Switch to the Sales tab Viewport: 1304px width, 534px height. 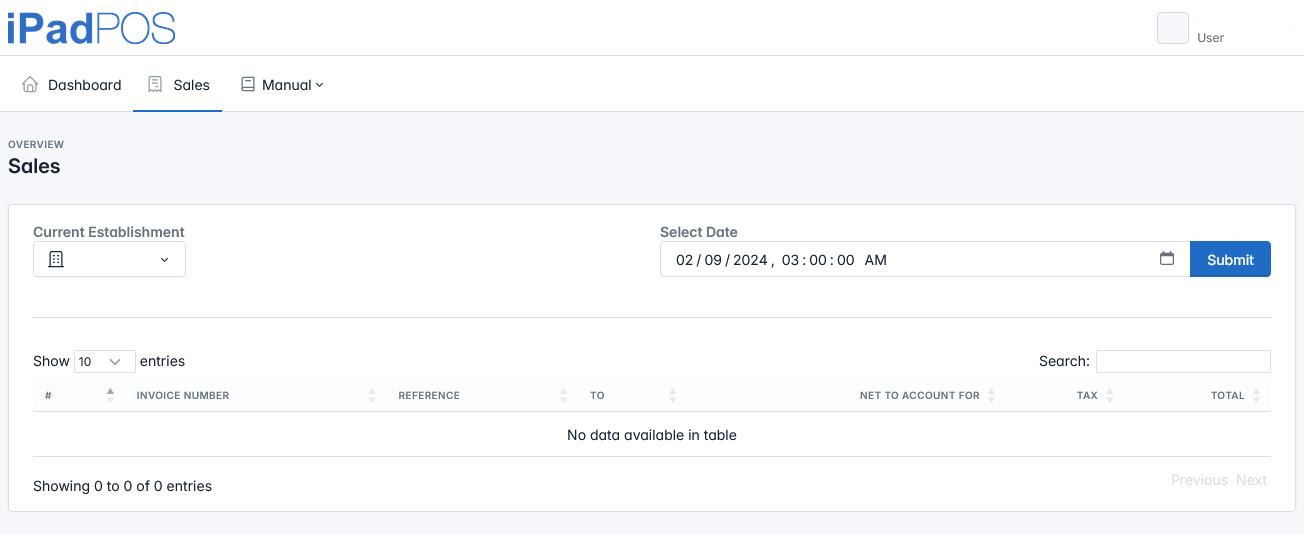(191, 85)
